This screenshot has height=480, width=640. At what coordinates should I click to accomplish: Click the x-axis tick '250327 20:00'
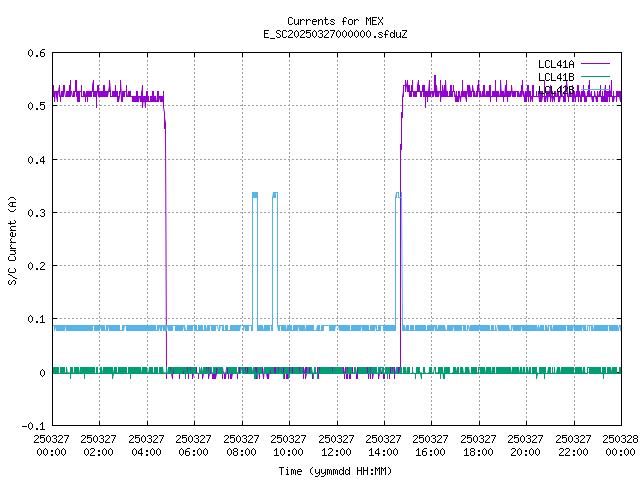click(x=526, y=445)
